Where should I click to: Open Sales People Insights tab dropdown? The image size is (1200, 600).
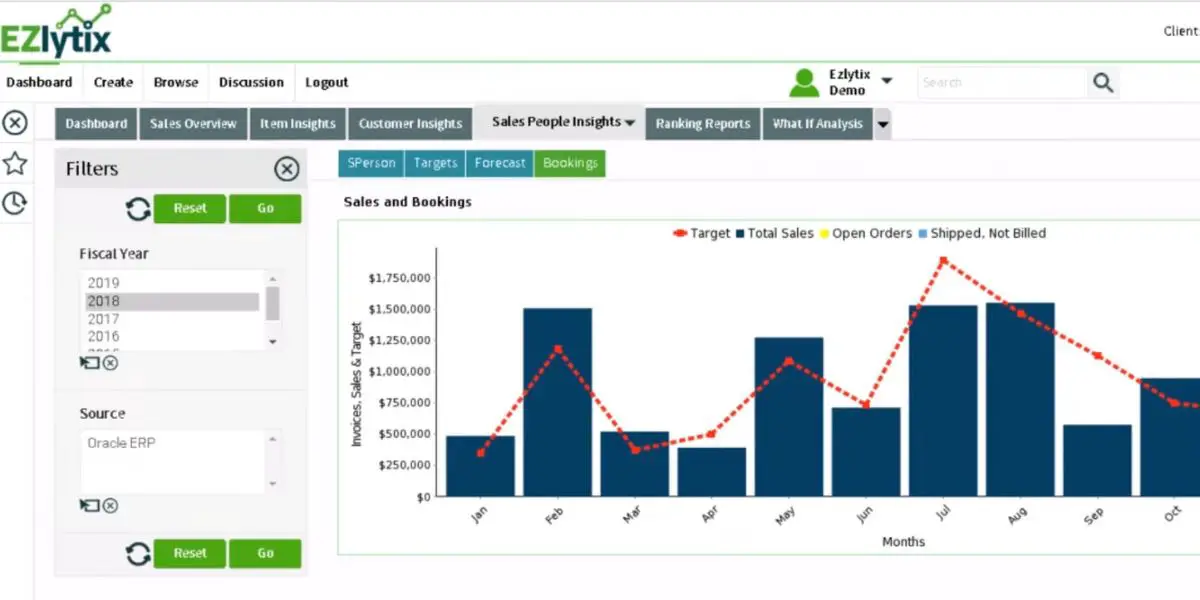click(630, 122)
